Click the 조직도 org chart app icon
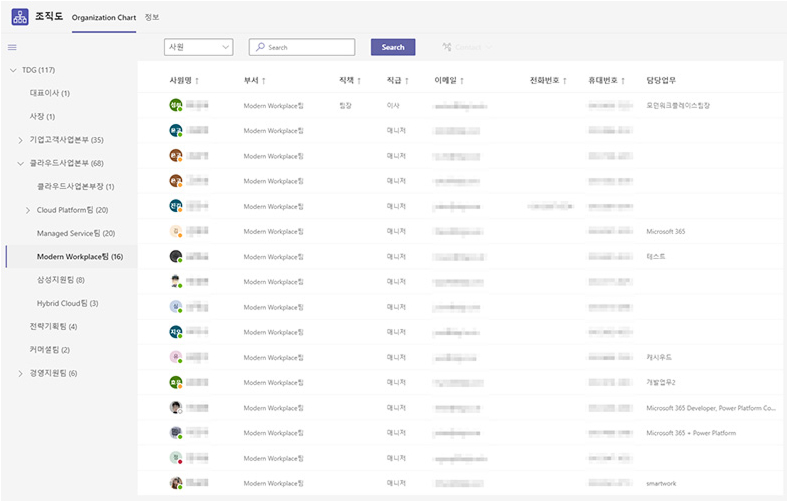Image resolution: width=788 pixels, height=502 pixels. point(20,17)
